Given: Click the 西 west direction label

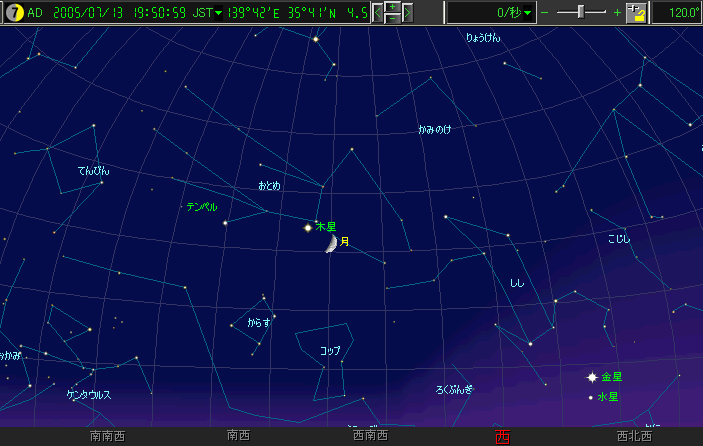Looking at the screenshot, I should point(502,437).
